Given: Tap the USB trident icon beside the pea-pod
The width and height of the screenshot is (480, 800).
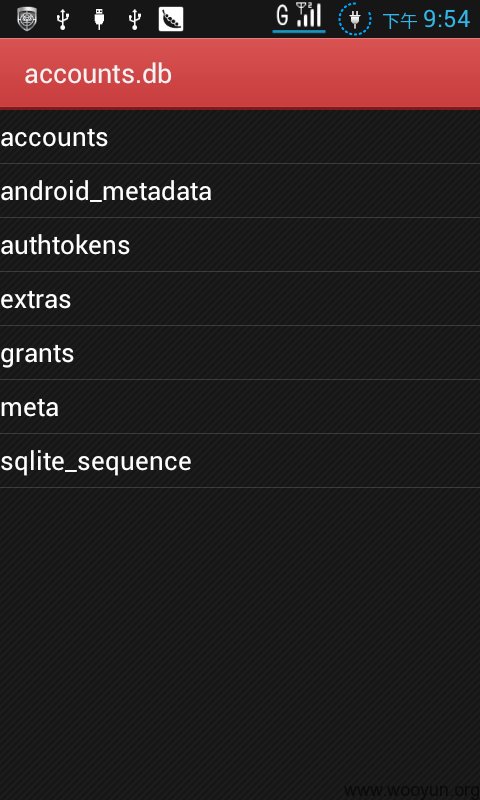Looking at the screenshot, I should coord(135,19).
